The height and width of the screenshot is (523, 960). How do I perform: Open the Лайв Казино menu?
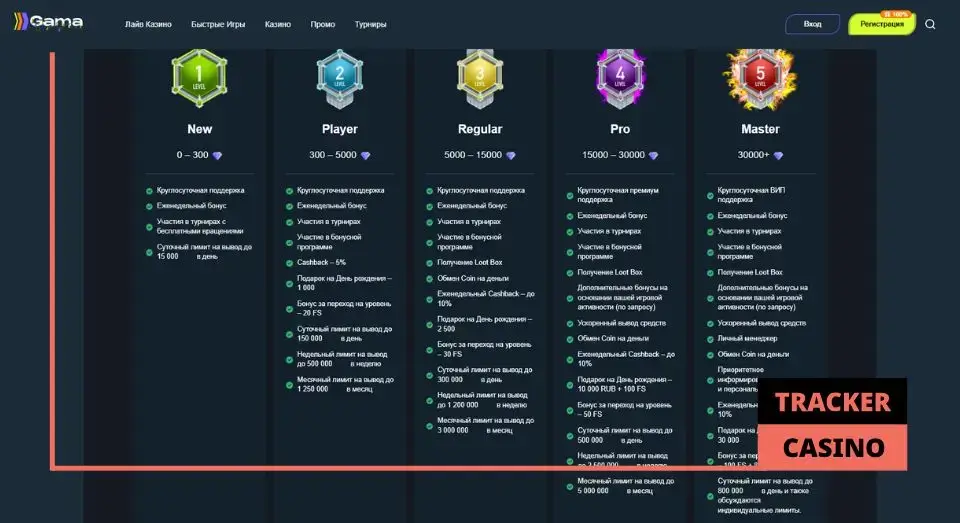[148, 24]
